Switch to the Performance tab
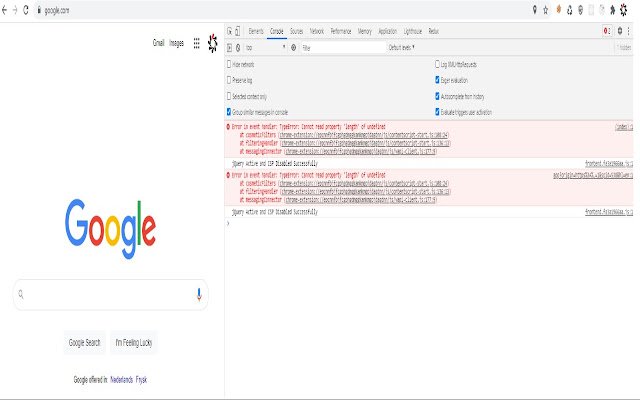Screen dimensions: 640x400 click(x=341, y=31)
